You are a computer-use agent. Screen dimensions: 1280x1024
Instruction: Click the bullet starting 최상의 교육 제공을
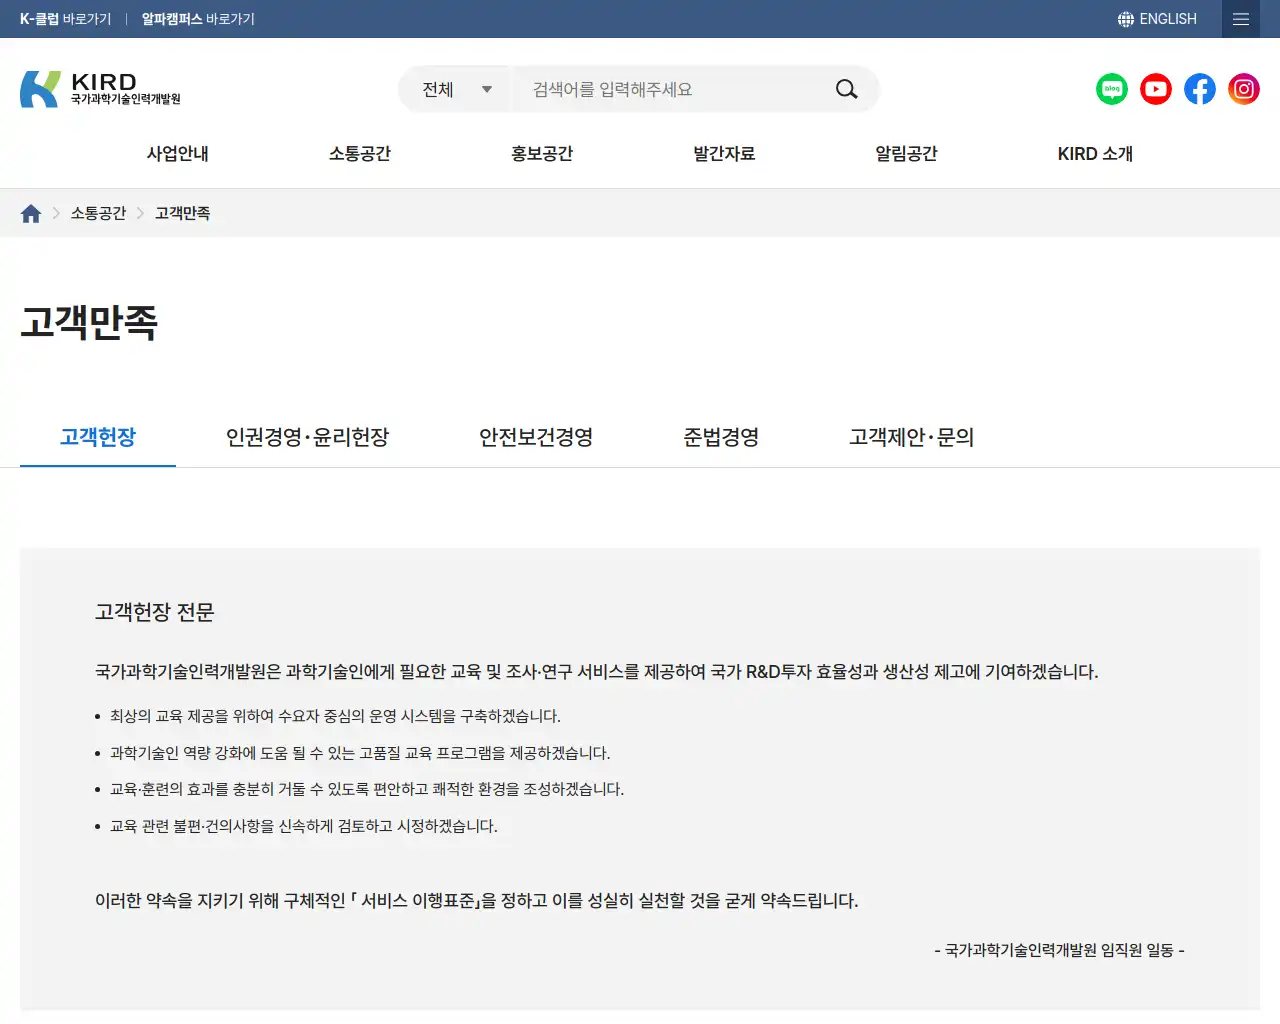(335, 716)
